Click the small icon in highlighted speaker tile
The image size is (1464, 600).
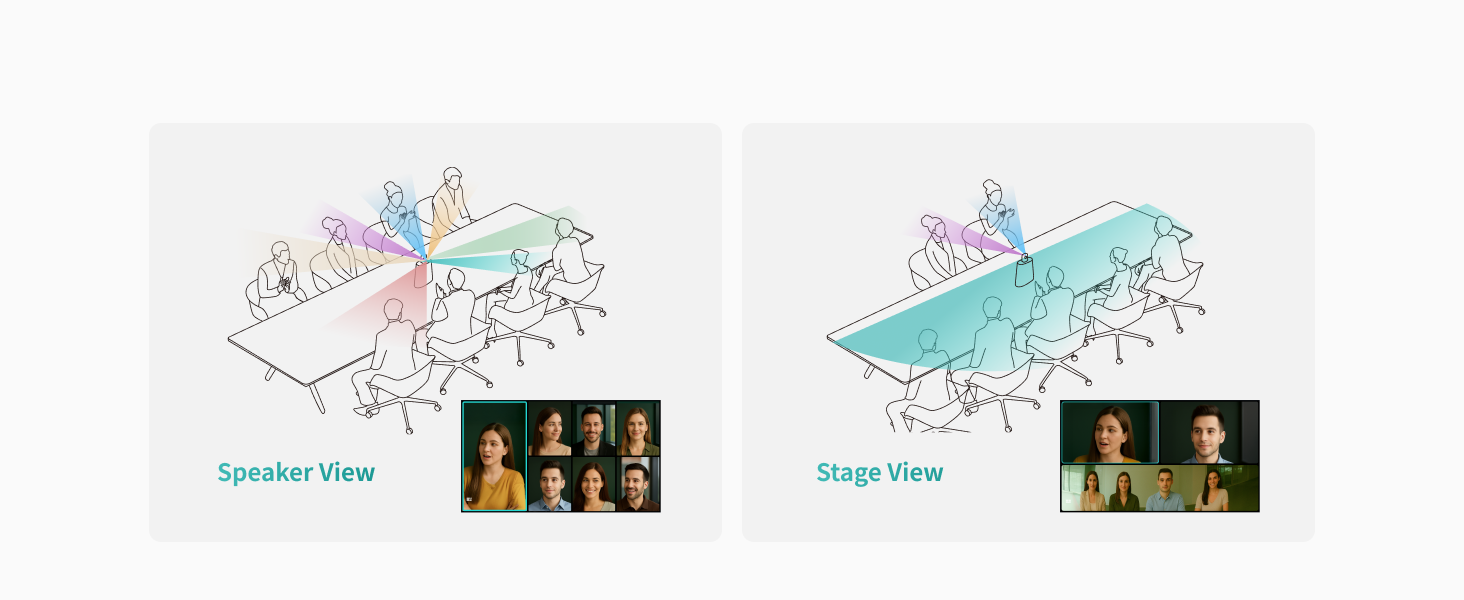point(469,498)
